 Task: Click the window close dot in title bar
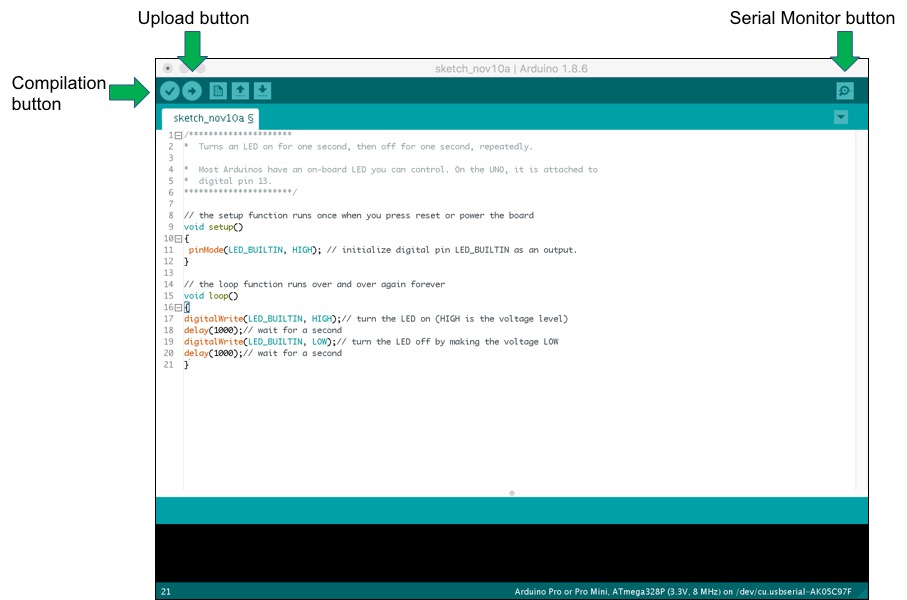[167, 69]
